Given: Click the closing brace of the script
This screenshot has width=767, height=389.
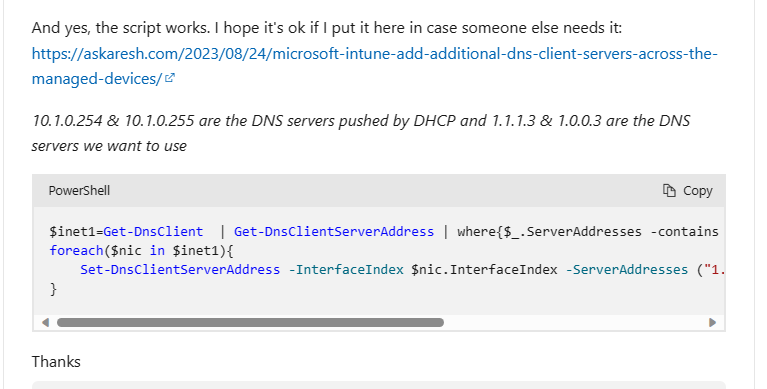Looking at the screenshot, I should pos(53,289).
